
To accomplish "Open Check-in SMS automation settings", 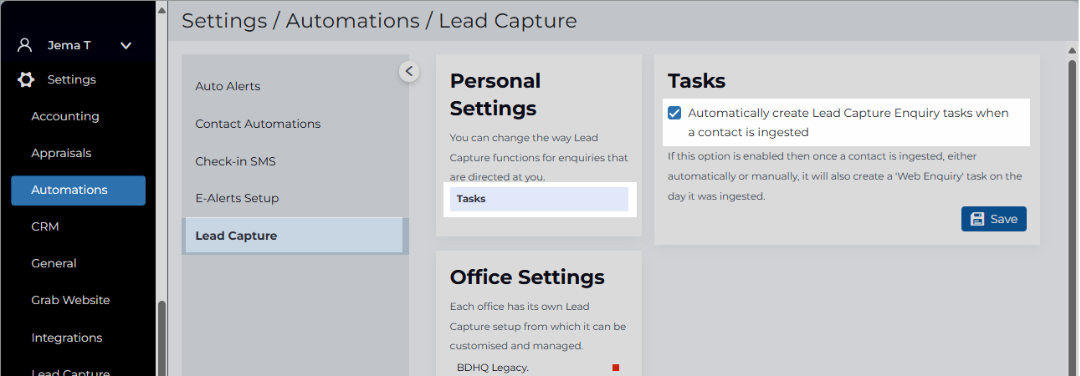I will tap(236, 161).
